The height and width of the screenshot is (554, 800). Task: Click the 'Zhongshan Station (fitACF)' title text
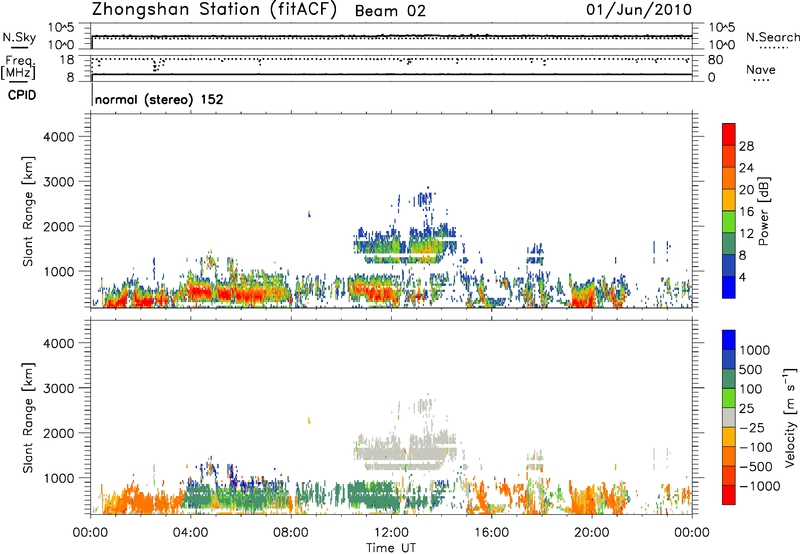click(214, 10)
